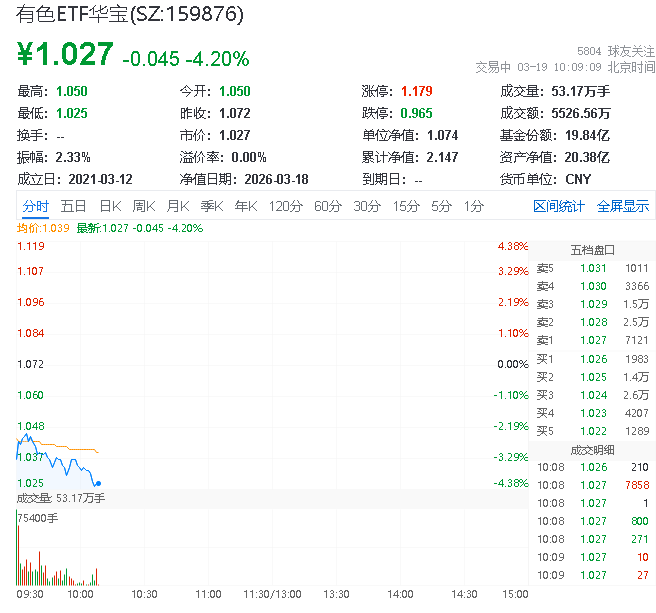This screenshot has width=656, height=613.
Task: Click the 基金份额 value 19.84亿
Action: coord(587,135)
